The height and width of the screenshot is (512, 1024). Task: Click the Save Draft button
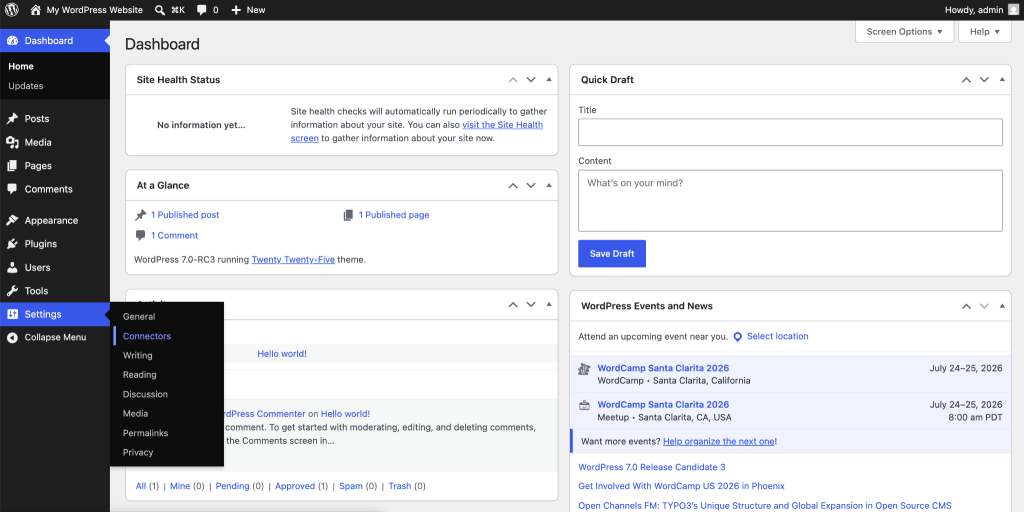click(612, 253)
